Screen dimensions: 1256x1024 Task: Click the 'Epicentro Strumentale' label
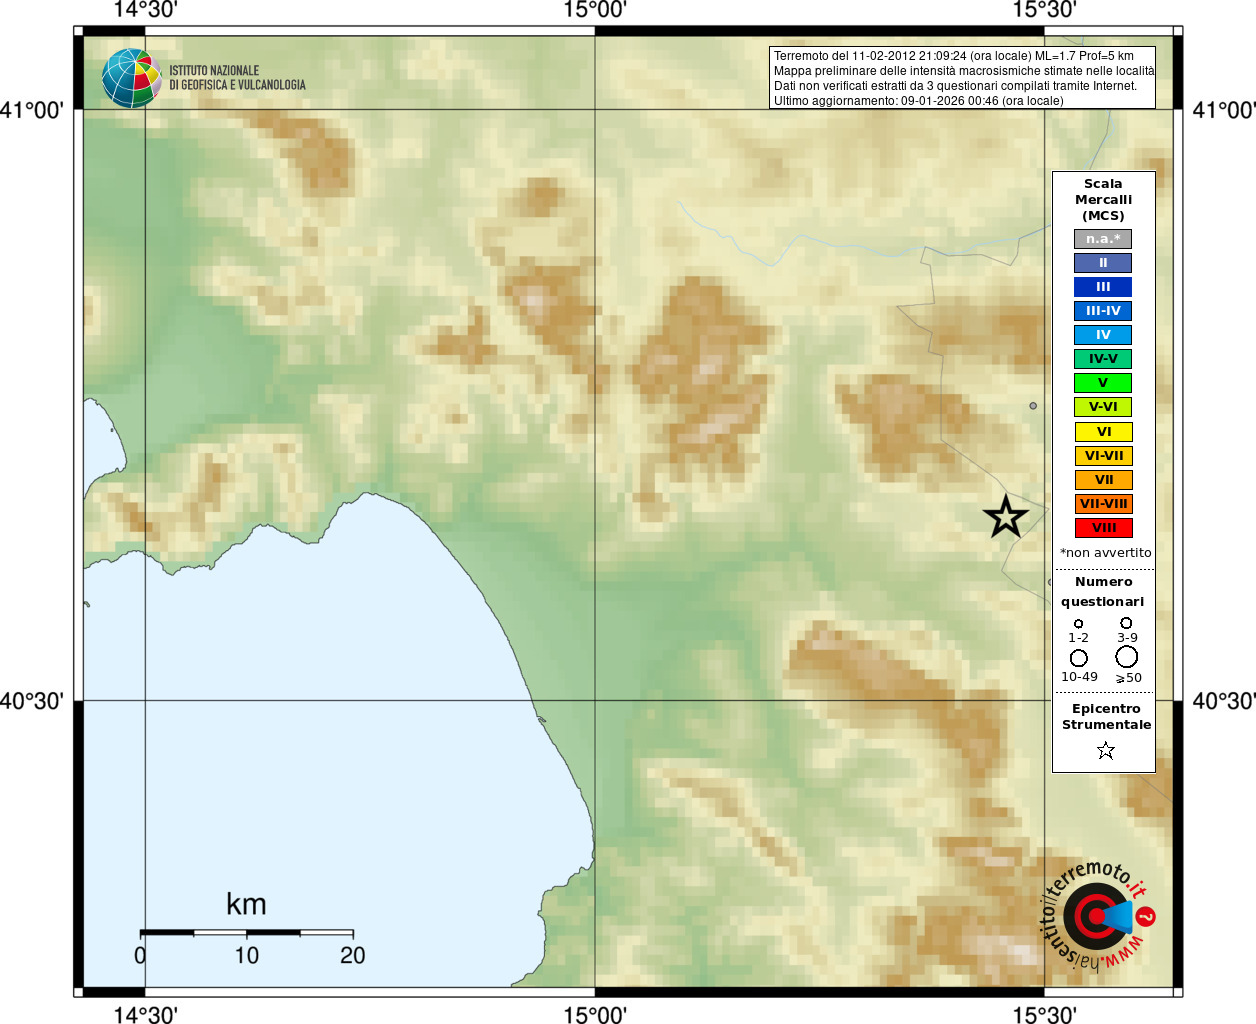point(1106,717)
